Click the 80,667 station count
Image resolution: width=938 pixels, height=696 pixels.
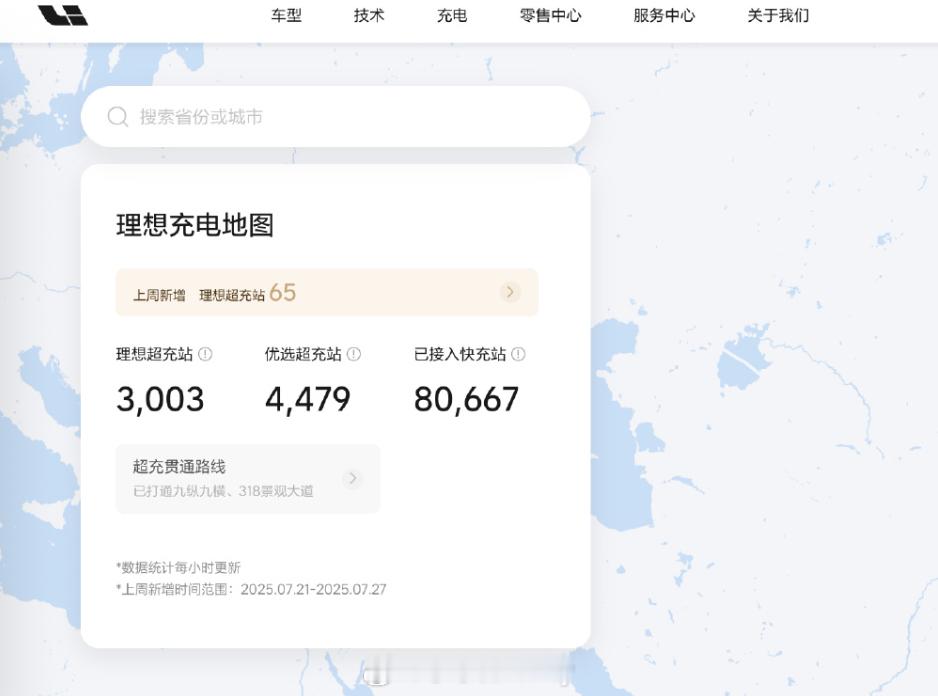(x=466, y=399)
